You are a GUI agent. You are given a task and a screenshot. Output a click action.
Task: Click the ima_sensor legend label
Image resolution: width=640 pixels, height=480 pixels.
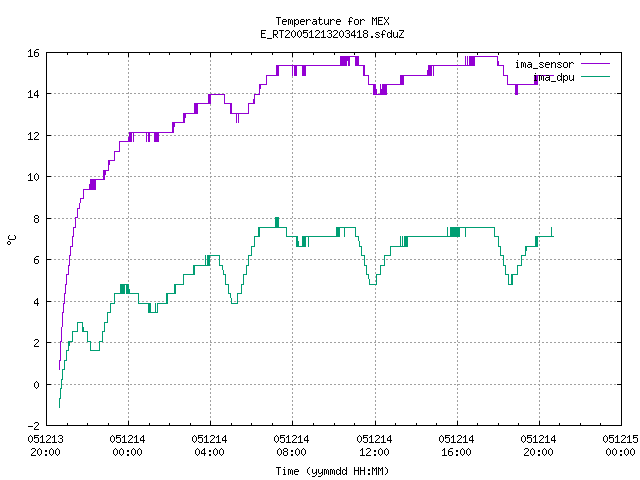pyautogui.click(x=544, y=64)
